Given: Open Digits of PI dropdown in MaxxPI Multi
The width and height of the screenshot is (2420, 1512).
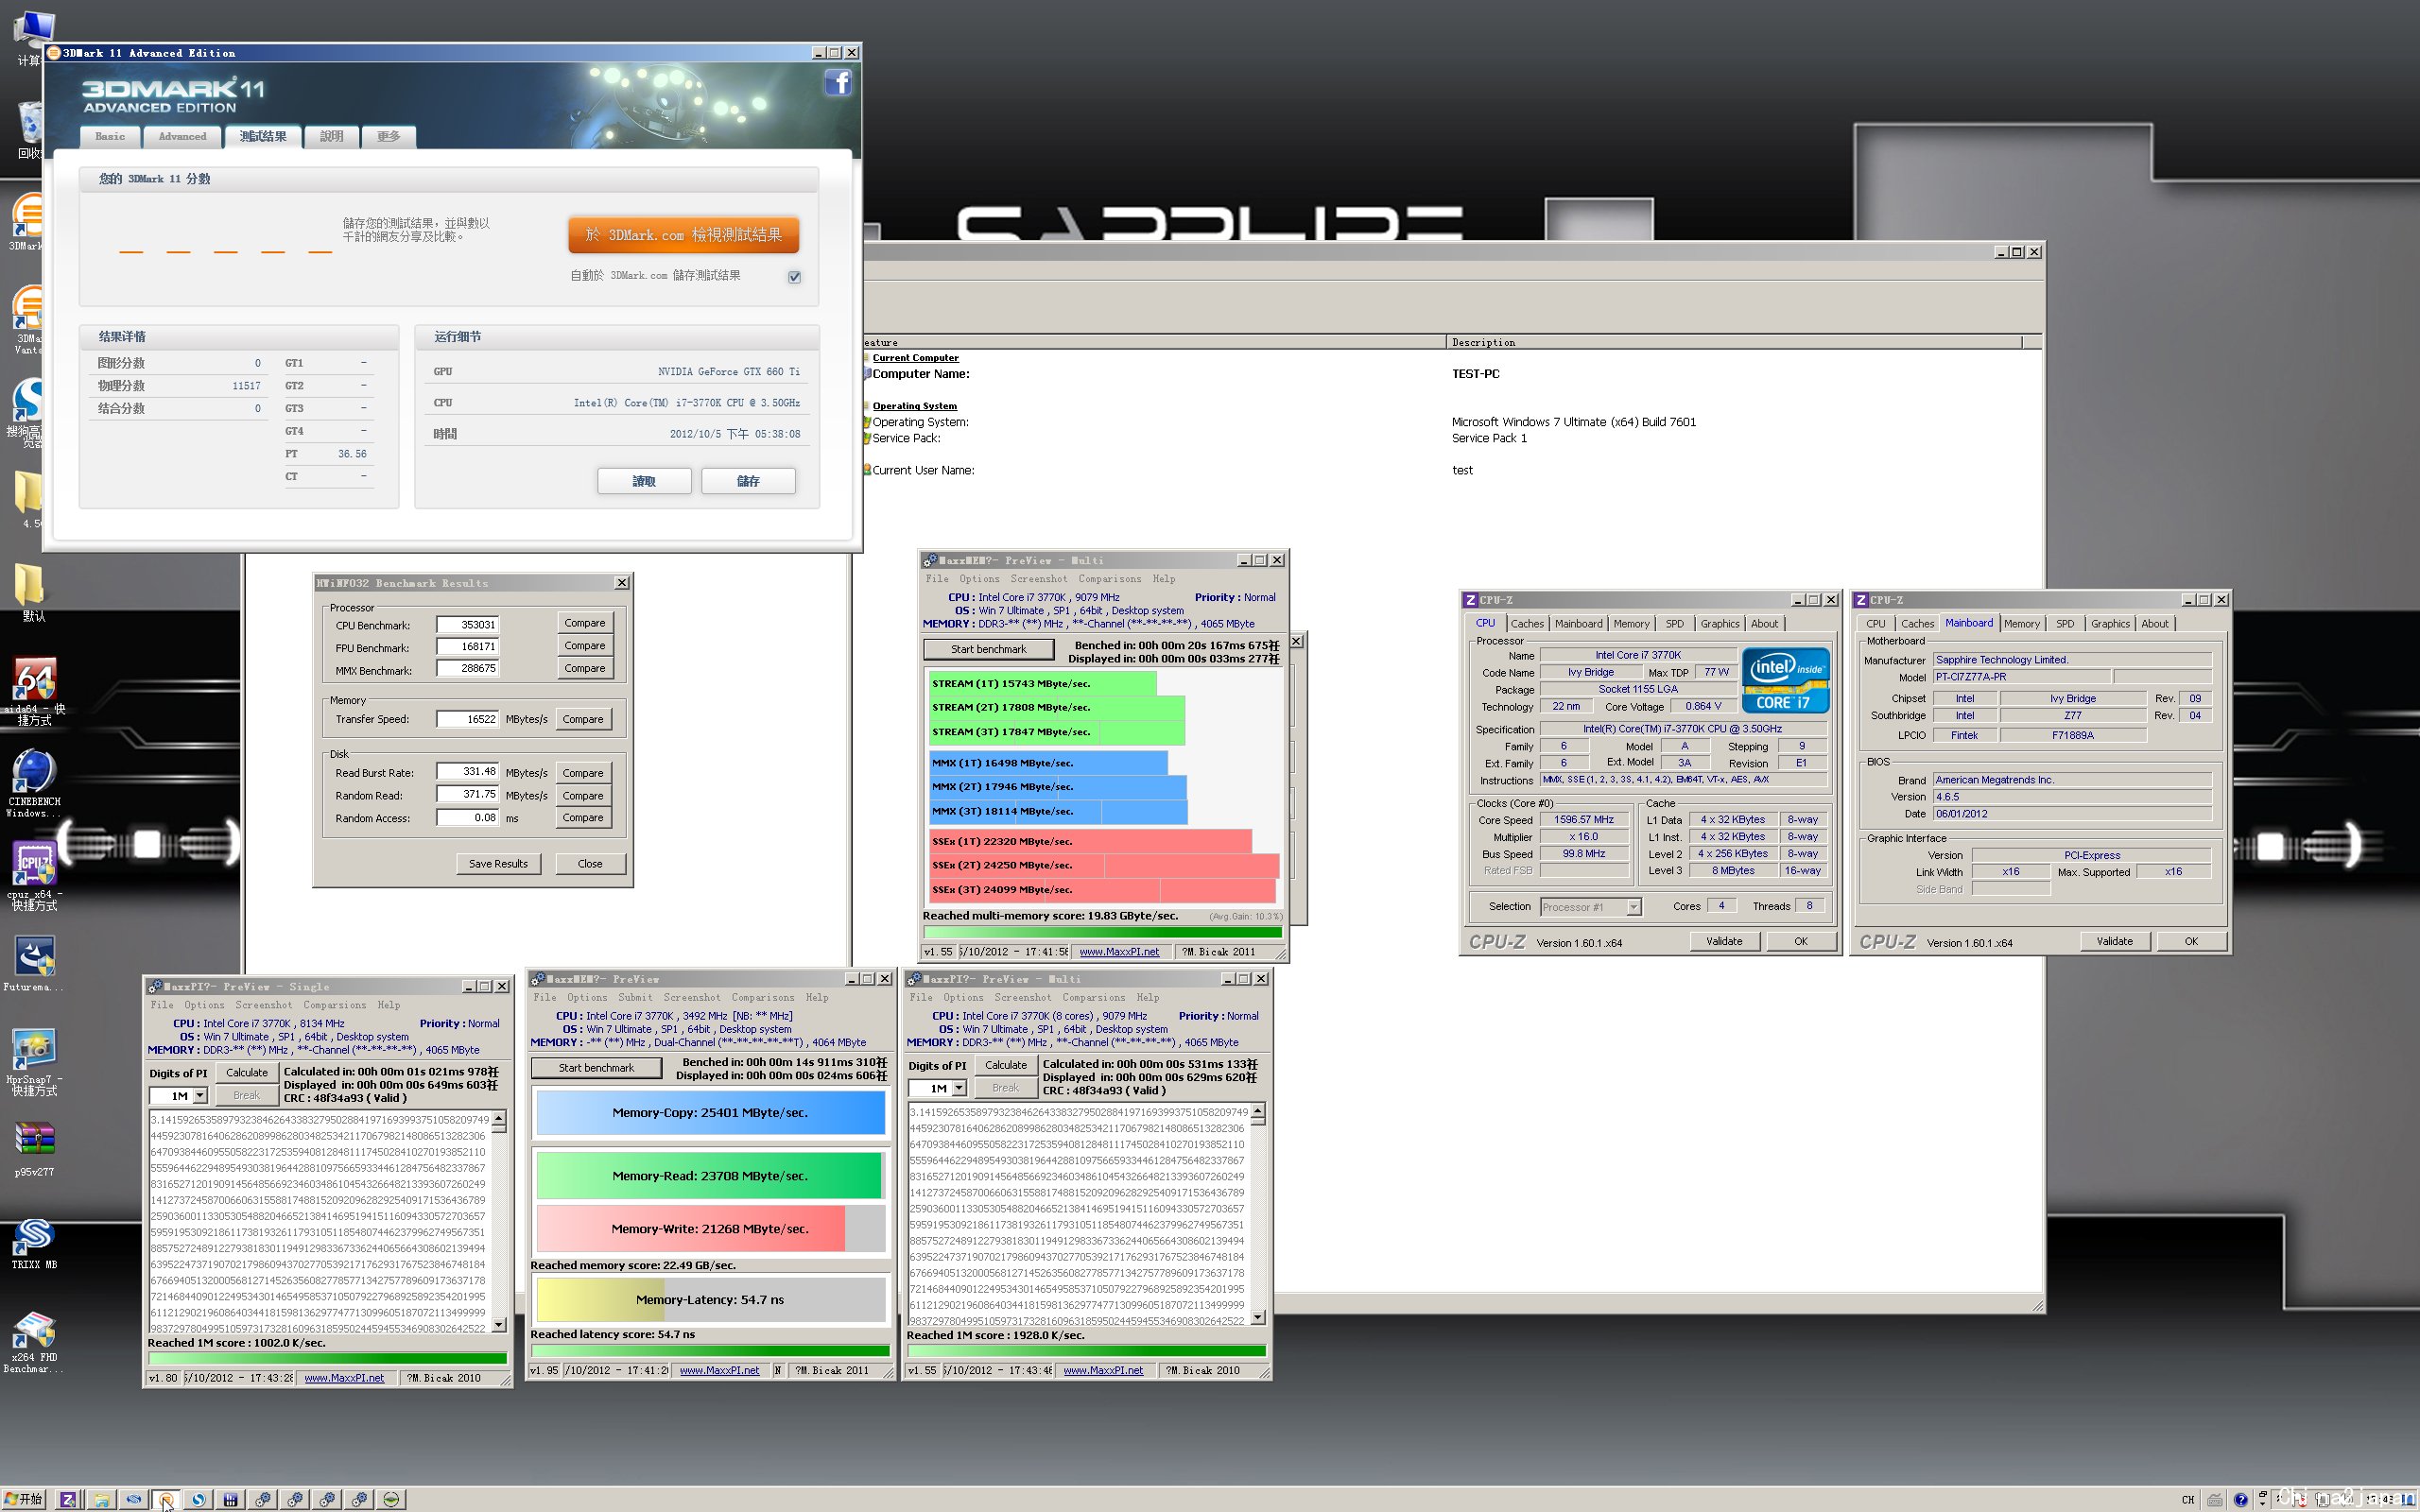Looking at the screenshot, I should [x=959, y=1088].
